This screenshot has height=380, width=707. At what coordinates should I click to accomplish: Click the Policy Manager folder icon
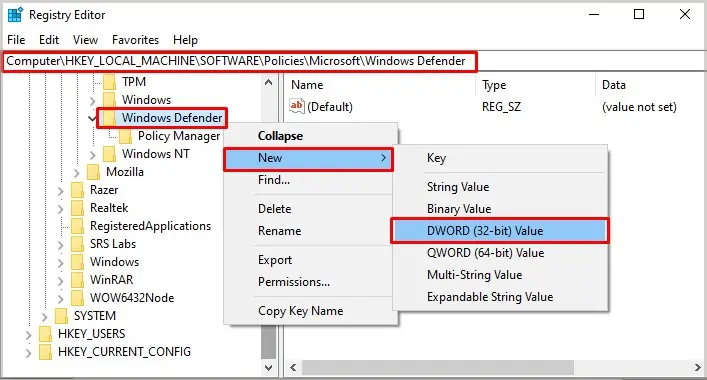point(126,136)
